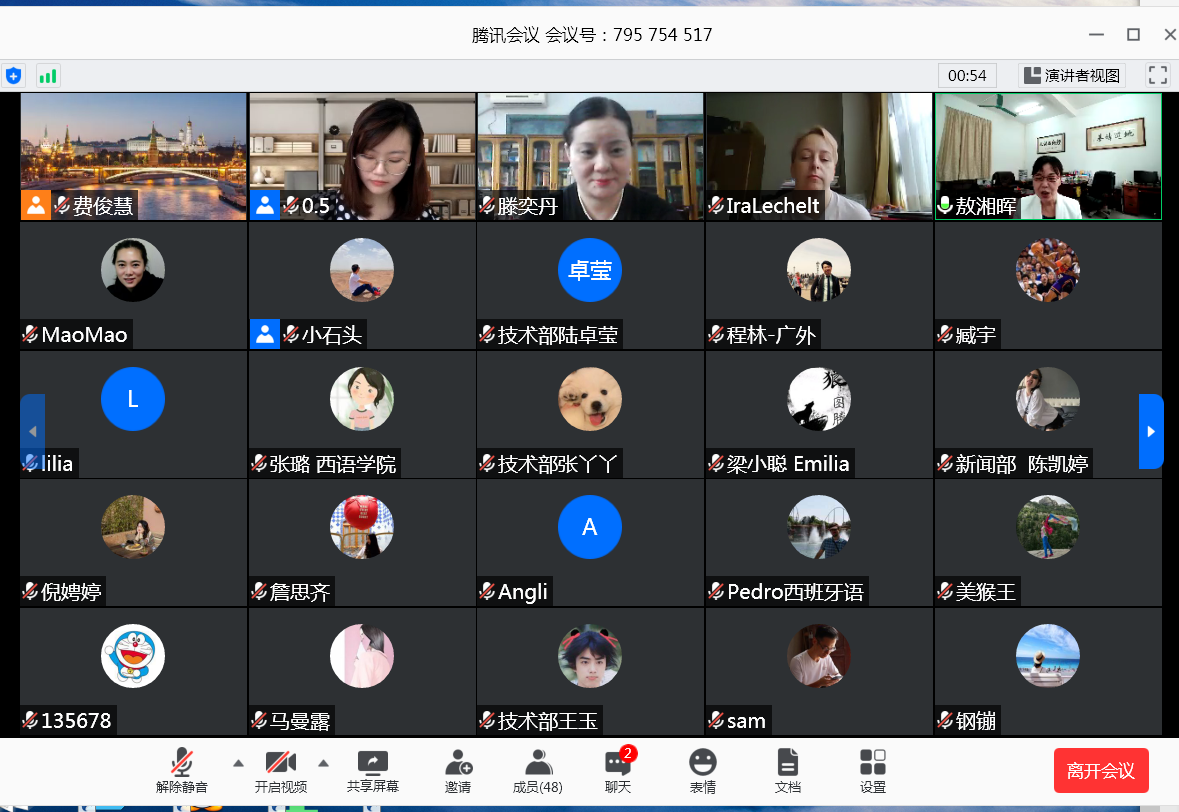The image size is (1179, 812).
Task: Enter fullscreen mode with the corner icon
Action: 1157,75
